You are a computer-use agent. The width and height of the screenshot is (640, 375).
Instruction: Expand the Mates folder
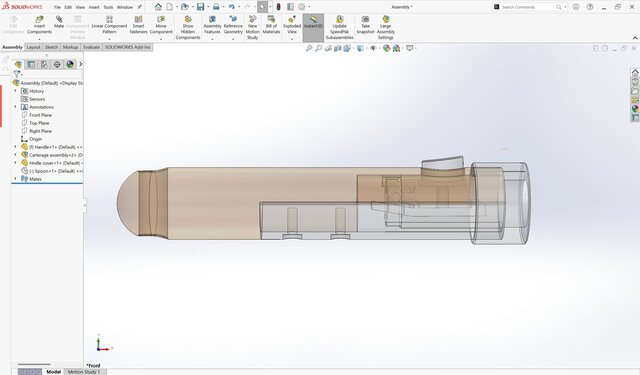pyautogui.click(x=16, y=179)
